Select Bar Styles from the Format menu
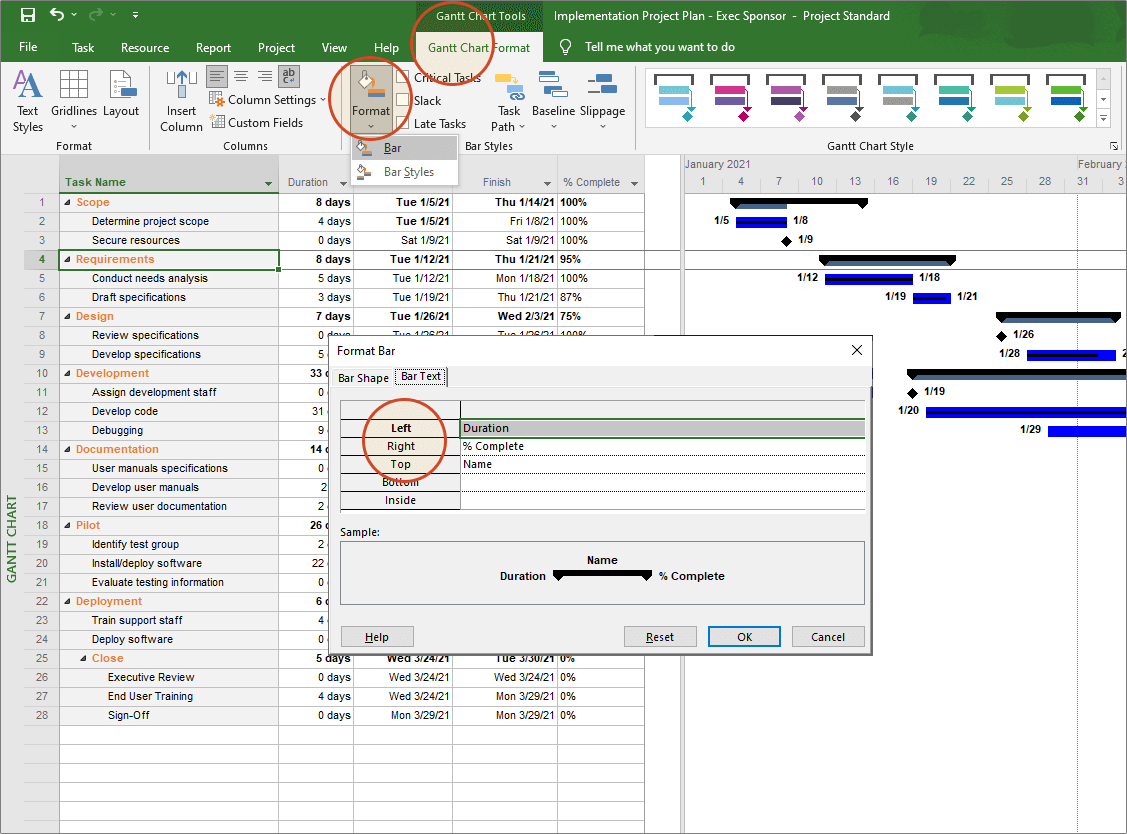Screen dimensions: 1127x834 [x=408, y=171]
